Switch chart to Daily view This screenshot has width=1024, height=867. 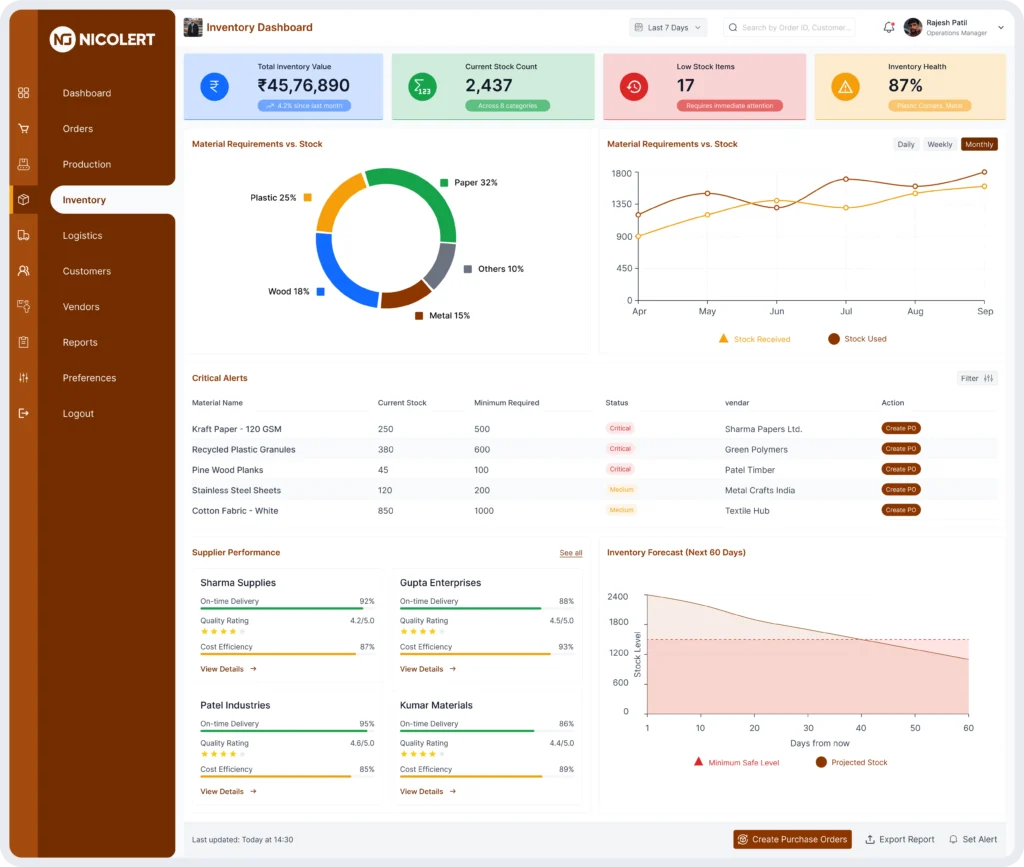click(x=906, y=144)
